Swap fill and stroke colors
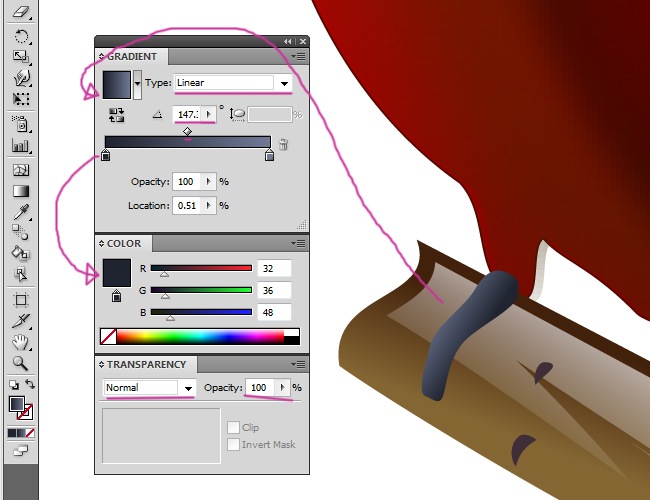 pos(29,384)
